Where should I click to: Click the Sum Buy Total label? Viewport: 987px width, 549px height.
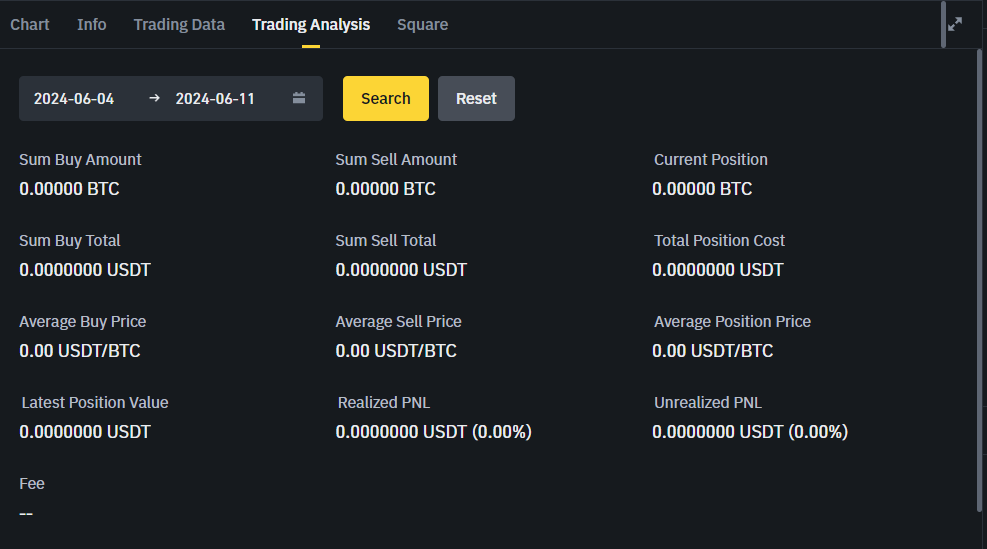[70, 241]
